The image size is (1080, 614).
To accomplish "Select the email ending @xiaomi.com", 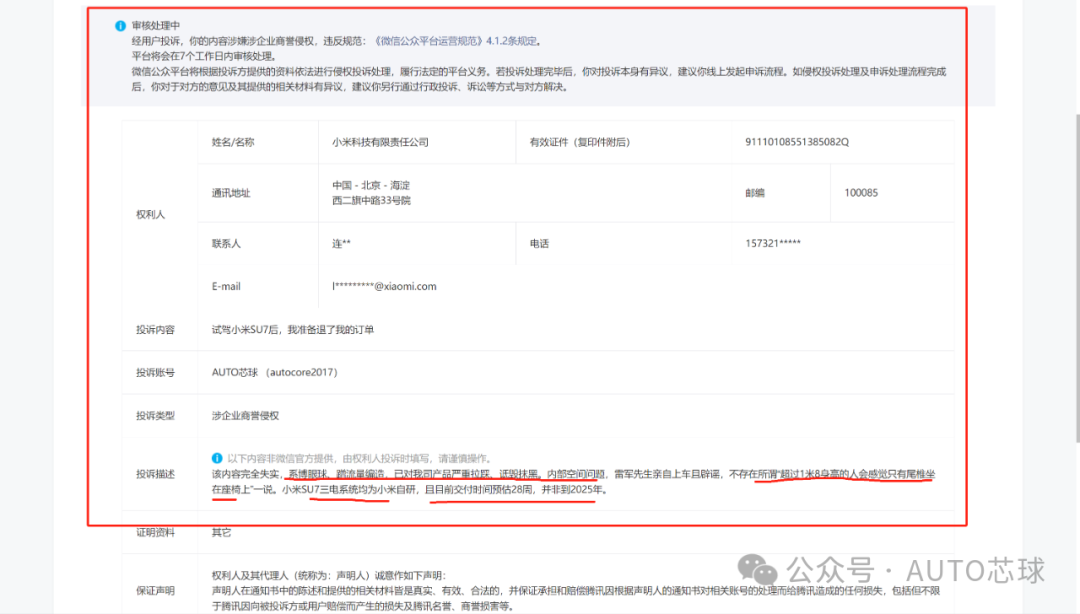I will [384, 287].
